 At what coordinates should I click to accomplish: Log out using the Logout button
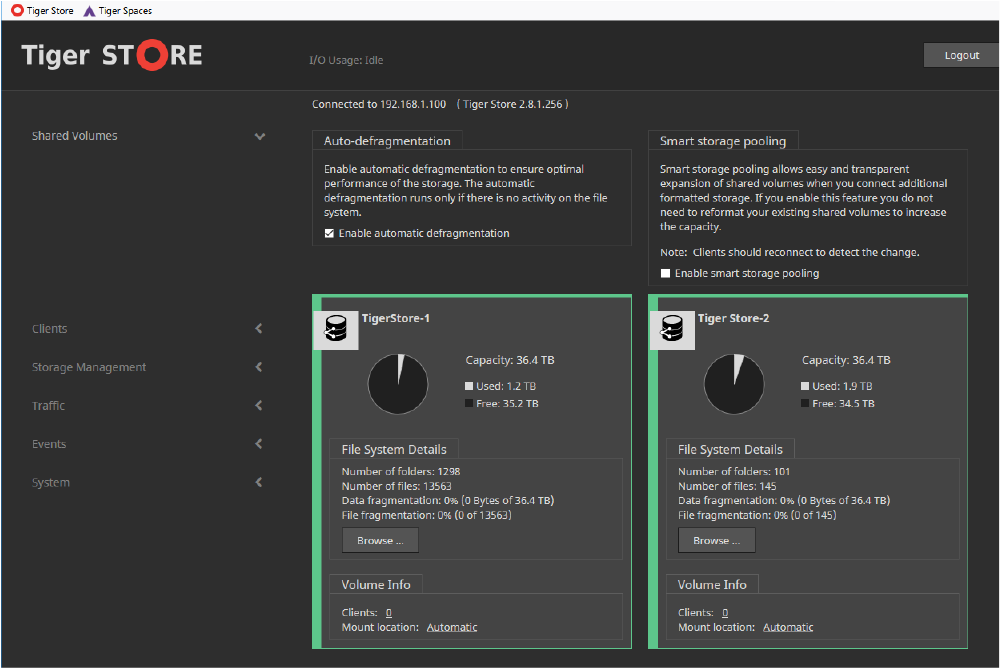(961, 56)
